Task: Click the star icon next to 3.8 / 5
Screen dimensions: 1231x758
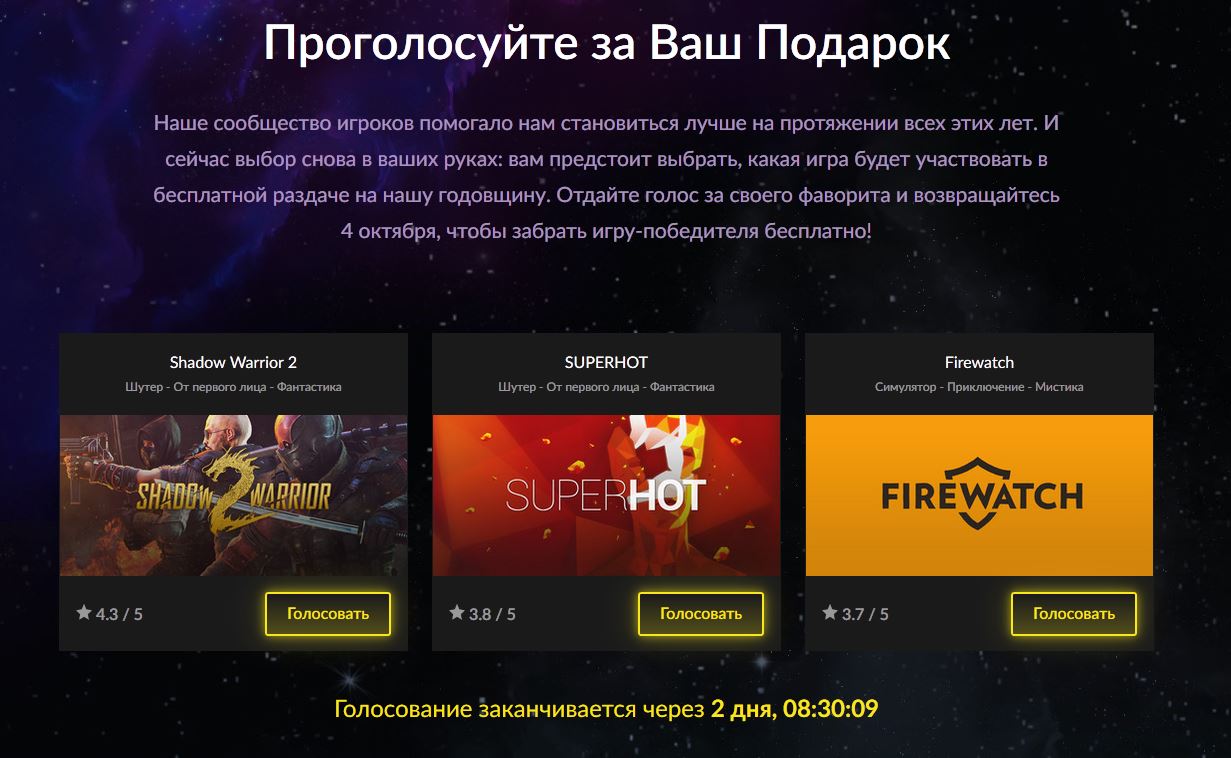Action: [457, 612]
